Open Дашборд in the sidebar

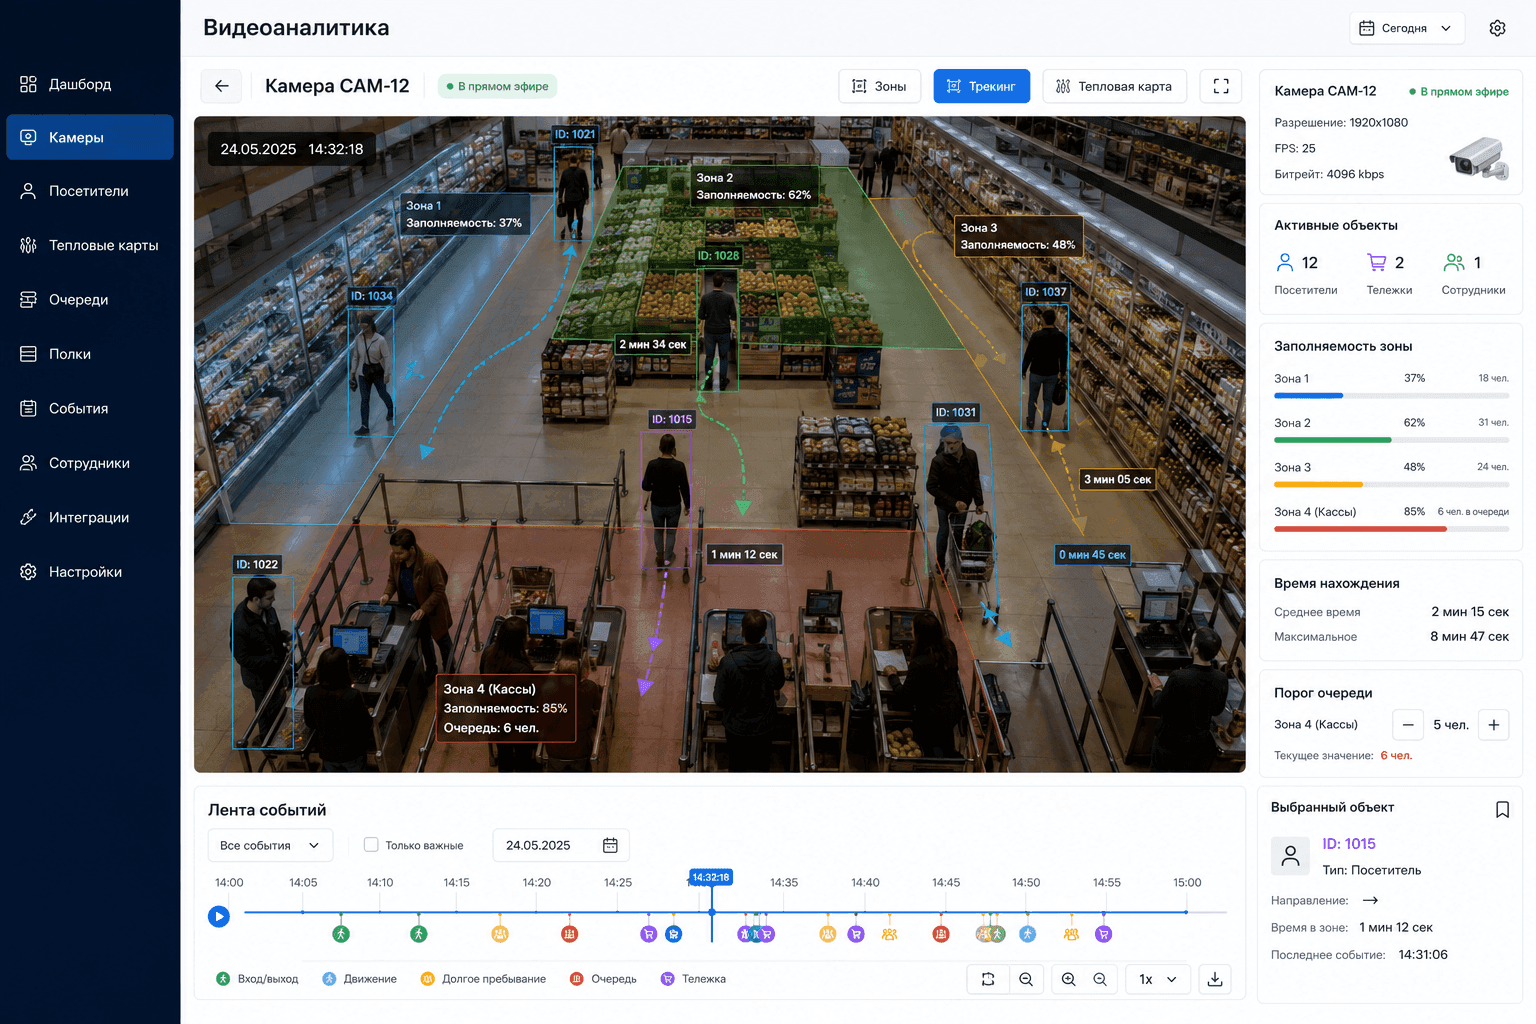point(90,84)
